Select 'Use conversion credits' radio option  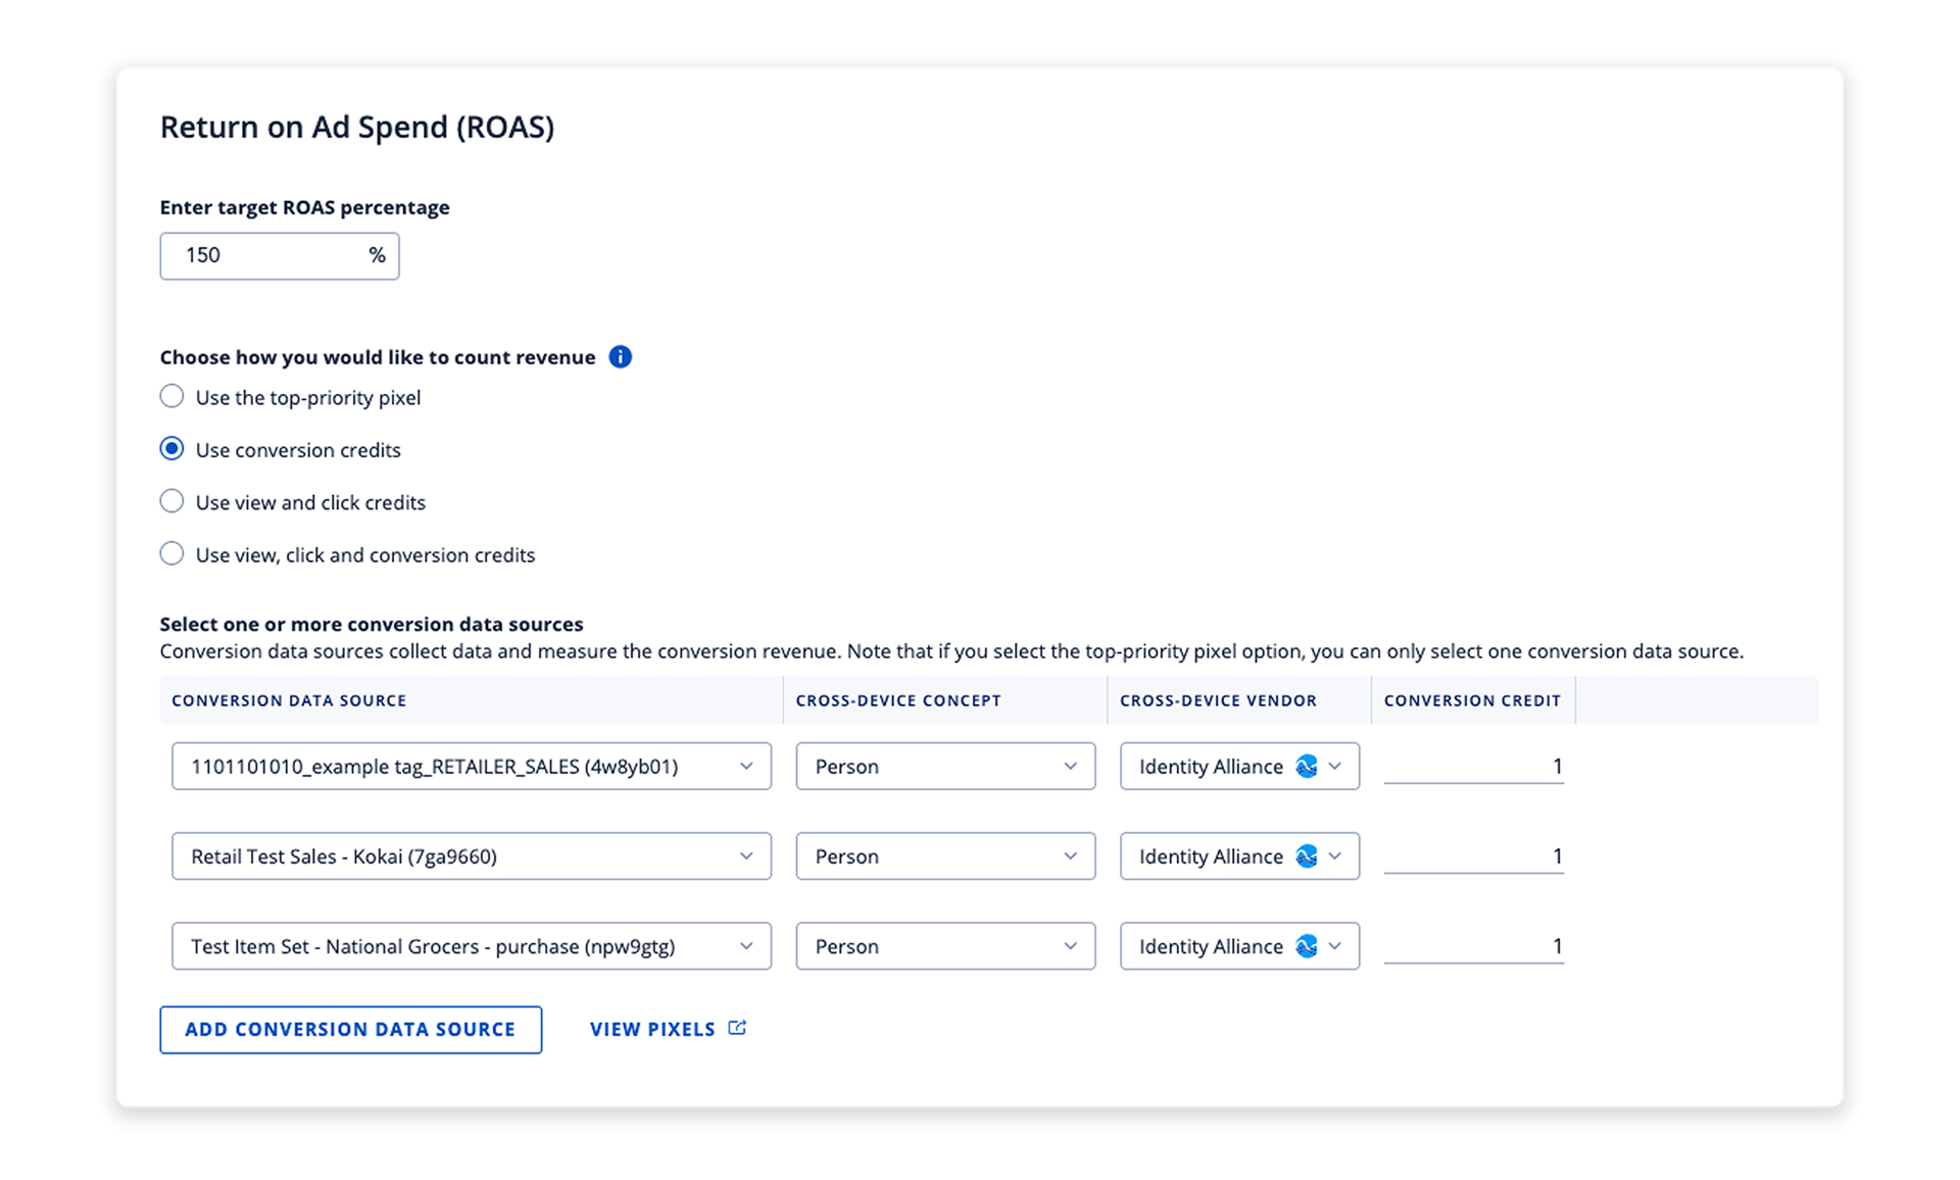point(172,449)
